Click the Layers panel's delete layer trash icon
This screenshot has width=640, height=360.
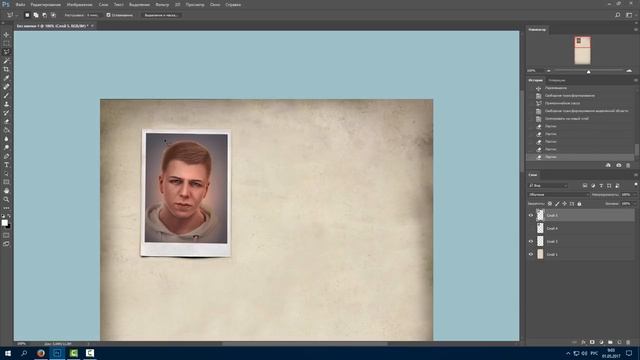coord(628,342)
